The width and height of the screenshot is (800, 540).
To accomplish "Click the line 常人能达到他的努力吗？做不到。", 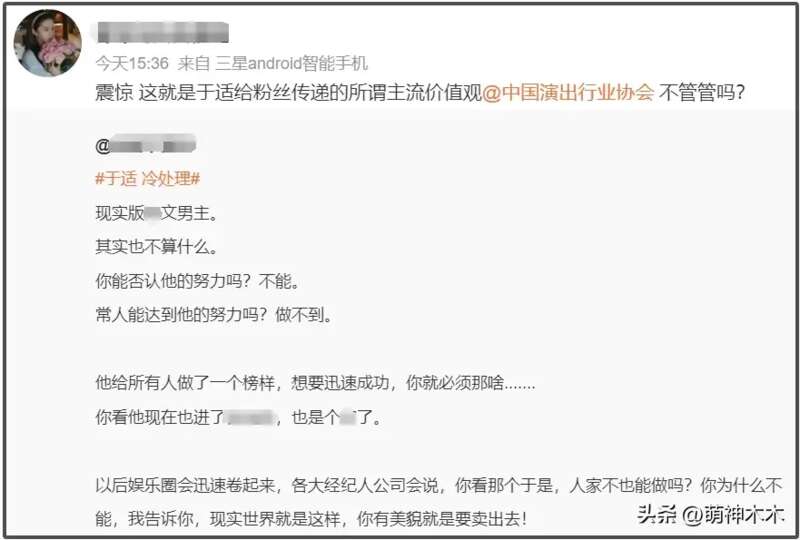I will tap(214, 315).
